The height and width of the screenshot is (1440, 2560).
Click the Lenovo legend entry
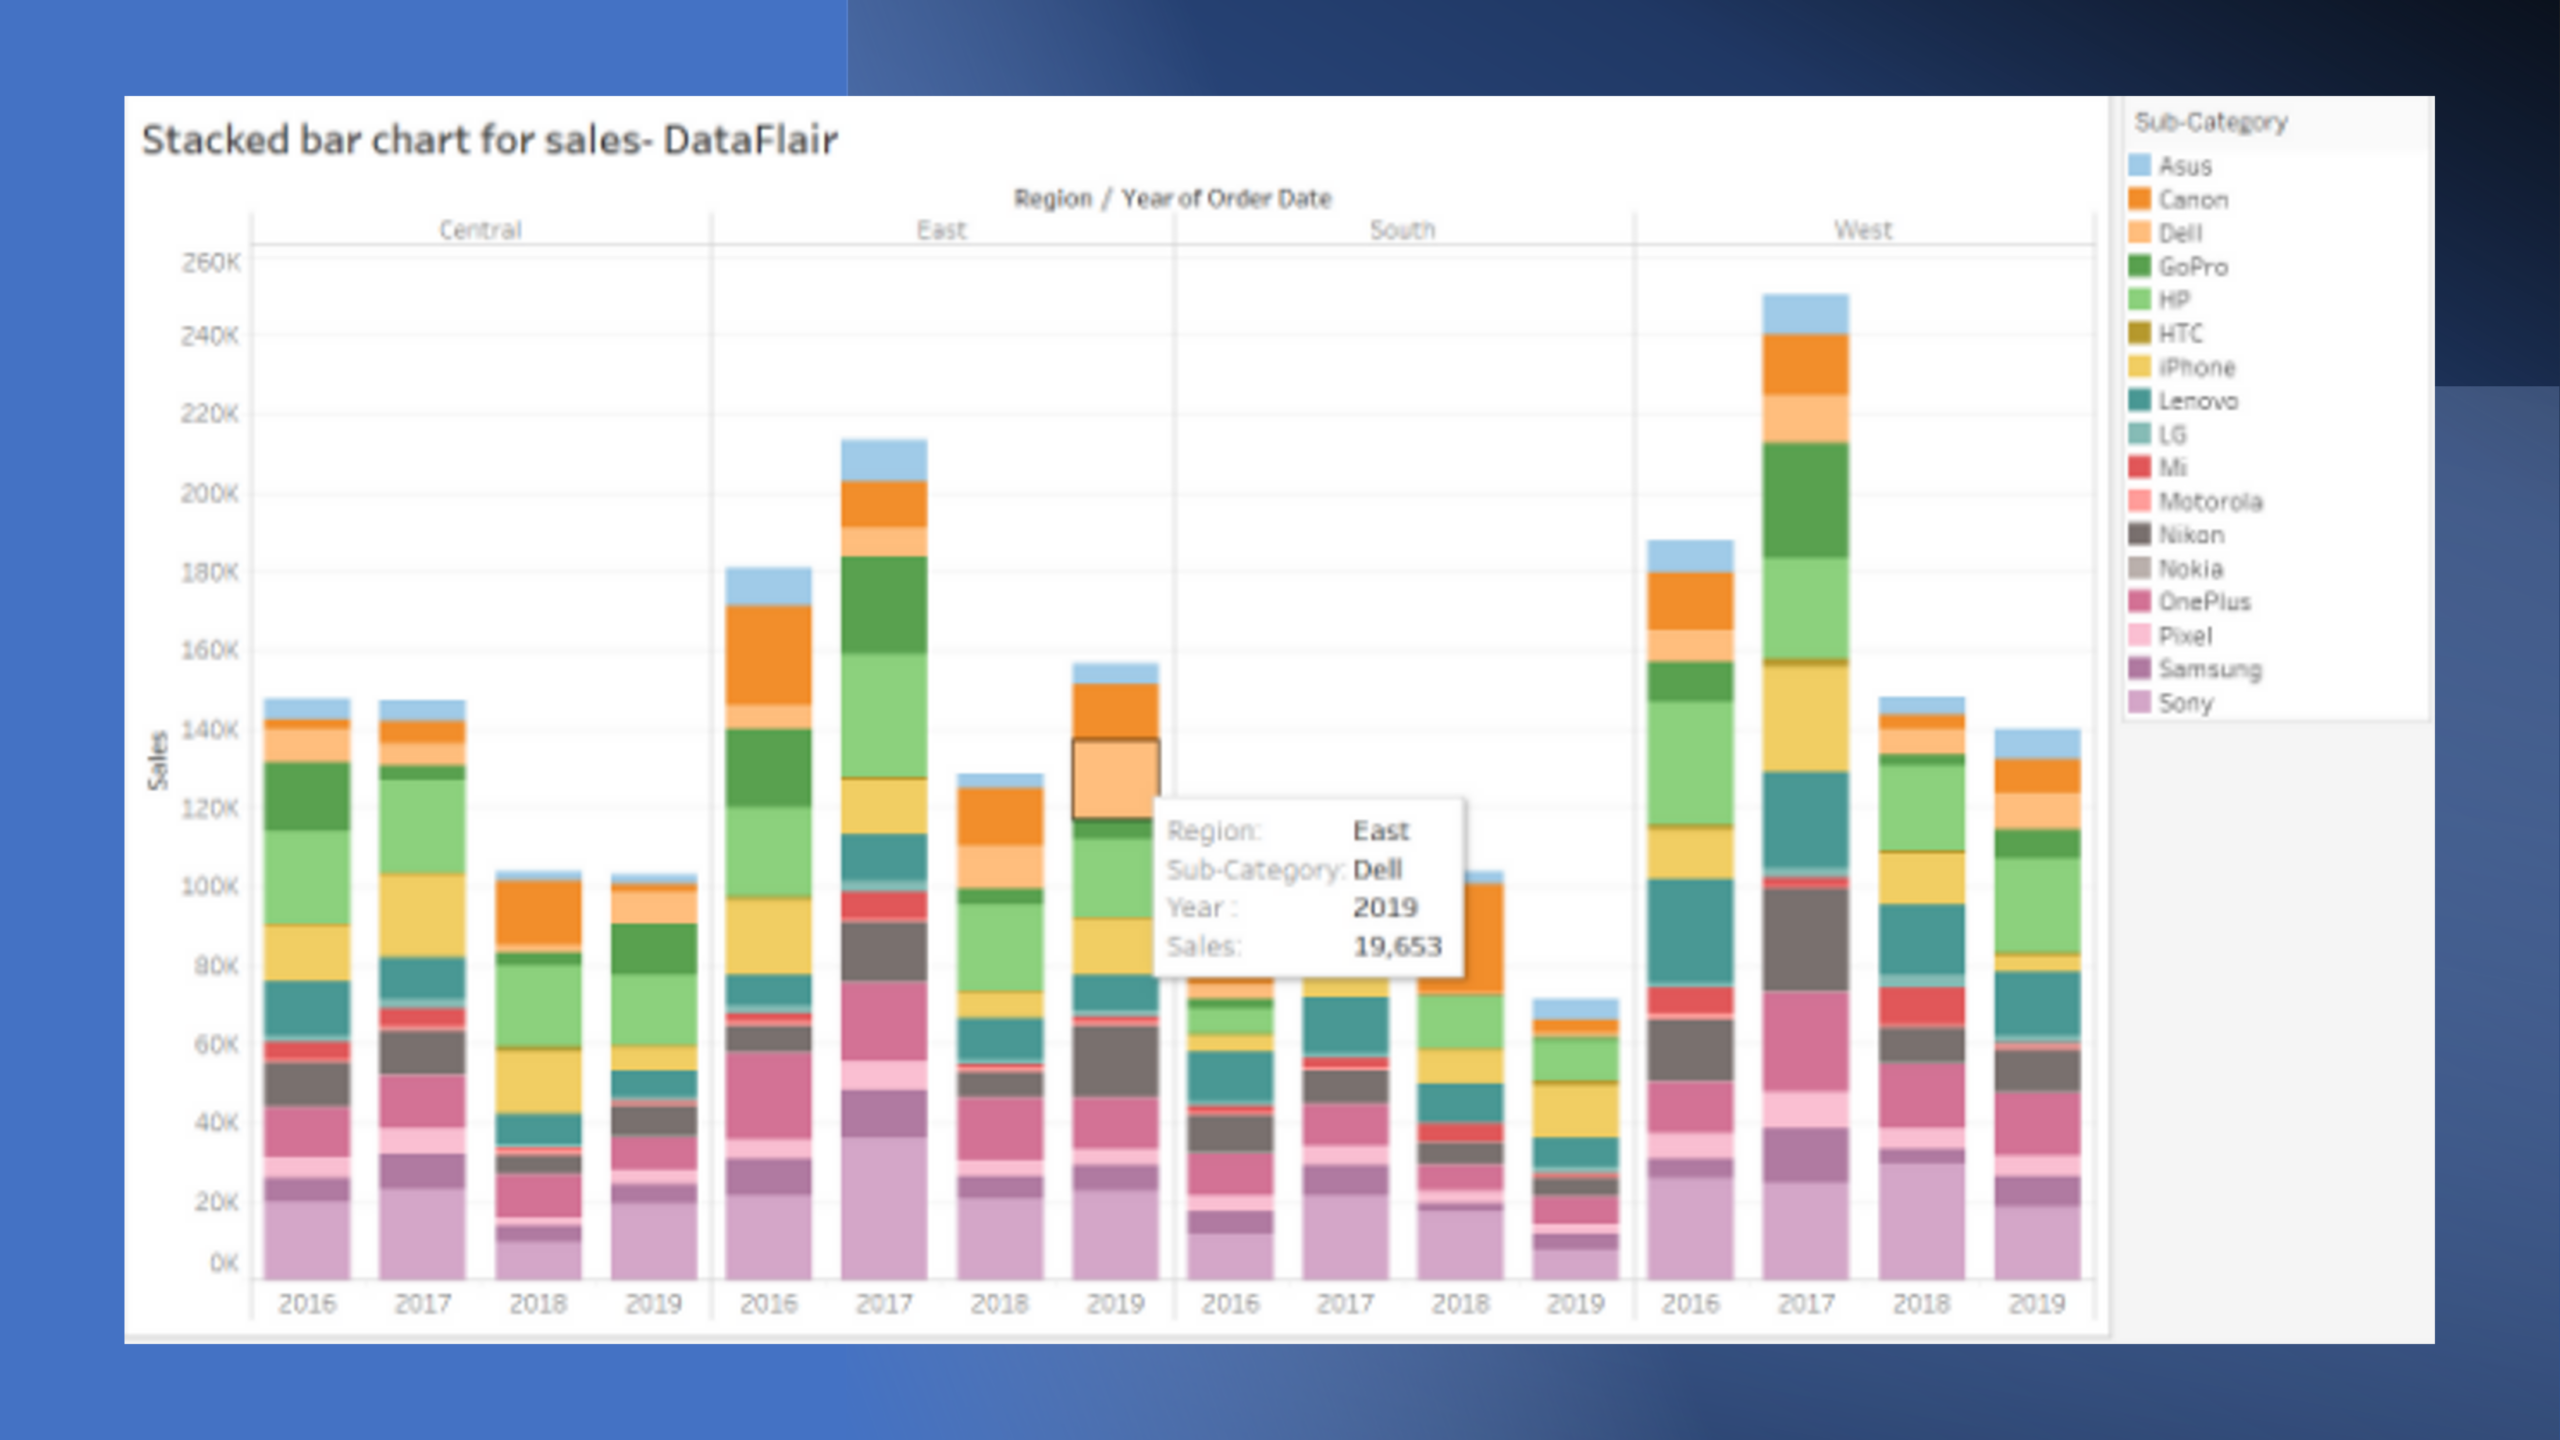click(2197, 401)
